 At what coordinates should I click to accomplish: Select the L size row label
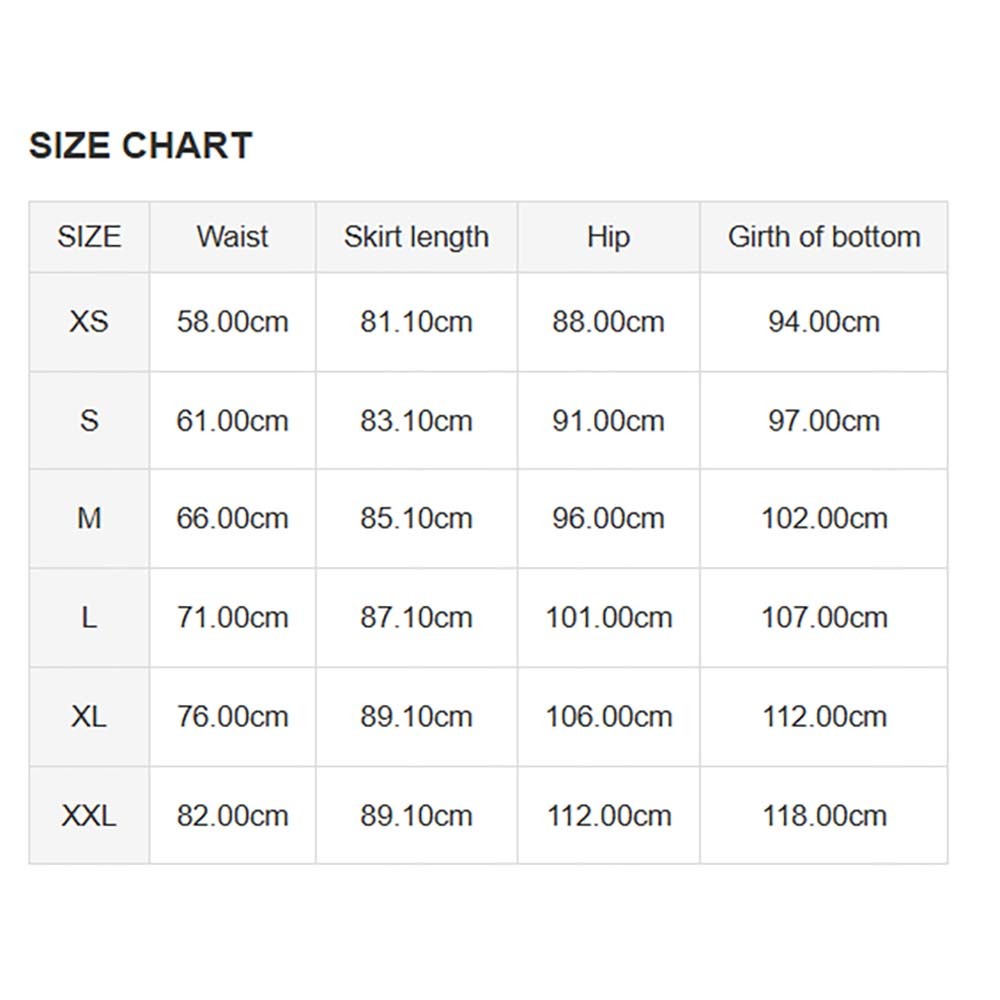(x=89, y=618)
